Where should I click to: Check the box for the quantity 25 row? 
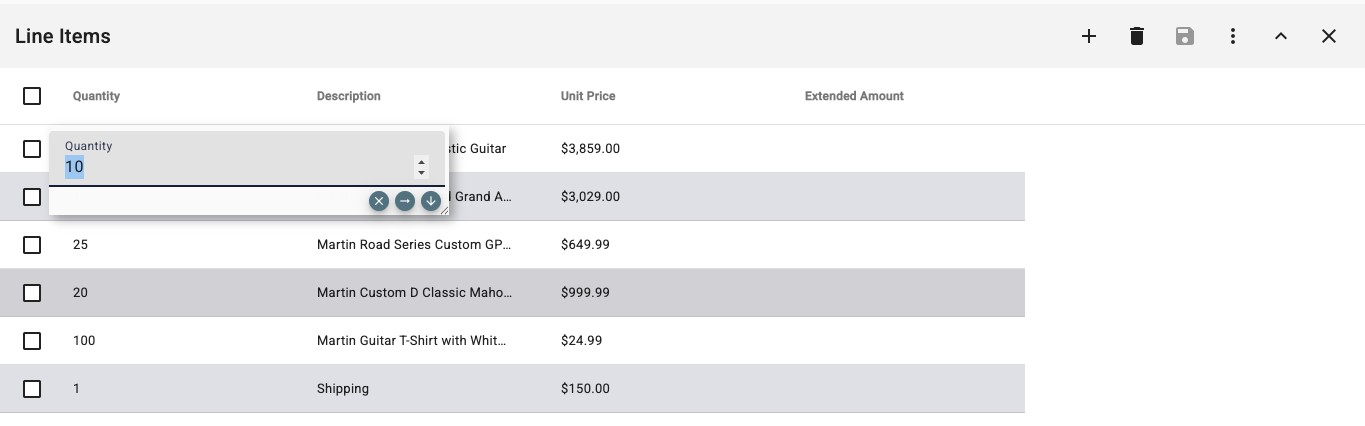[32, 245]
